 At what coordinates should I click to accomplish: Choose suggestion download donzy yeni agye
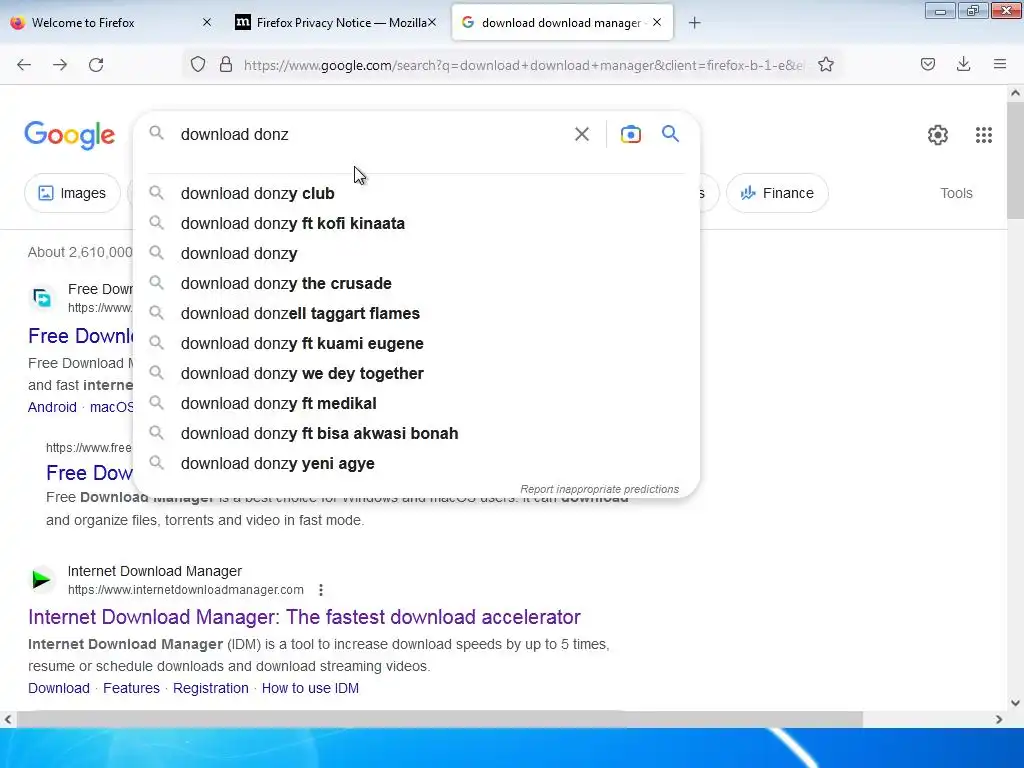[416, 464]
